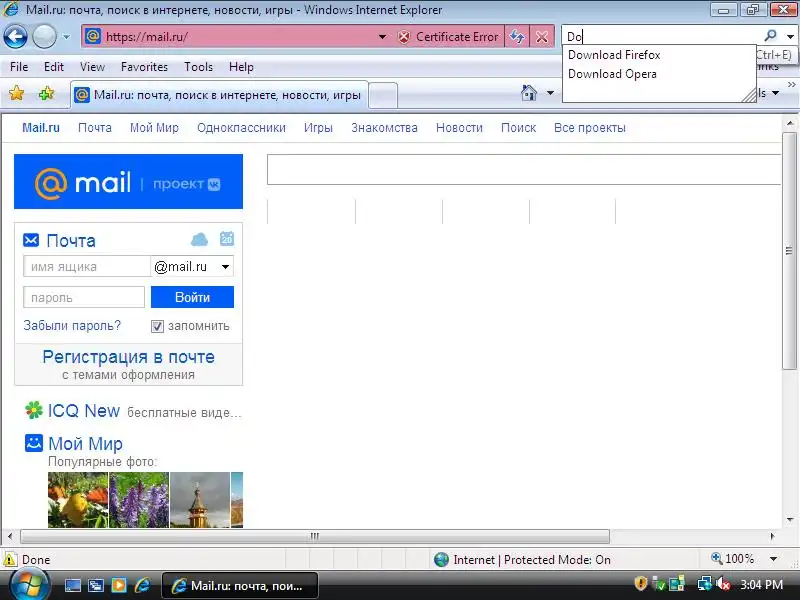
Task: Click the browser Back arrow button
Action: coord(15,37)
